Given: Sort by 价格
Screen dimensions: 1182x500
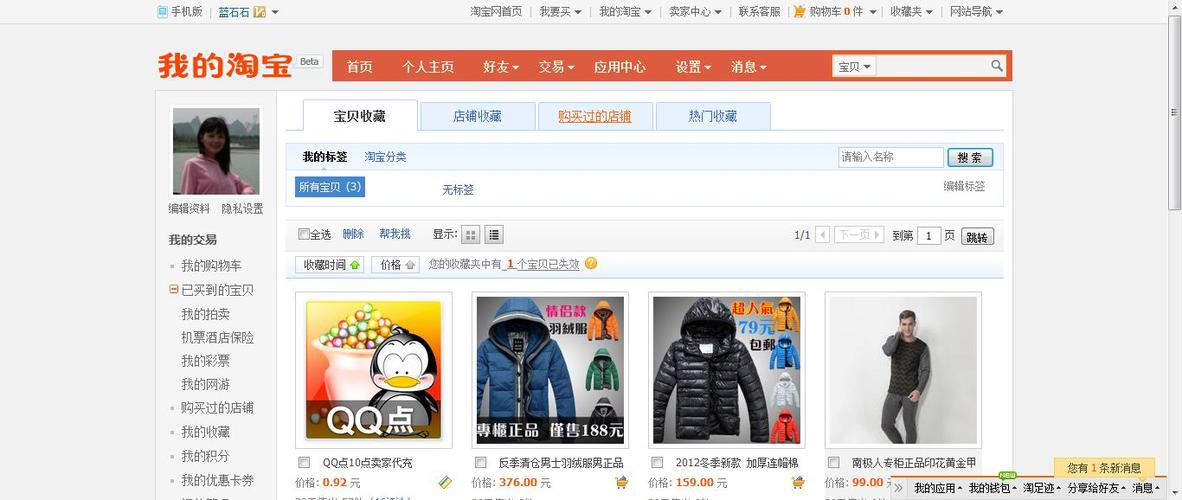Looking at the screenshot, I should click(x=395, y=264).
